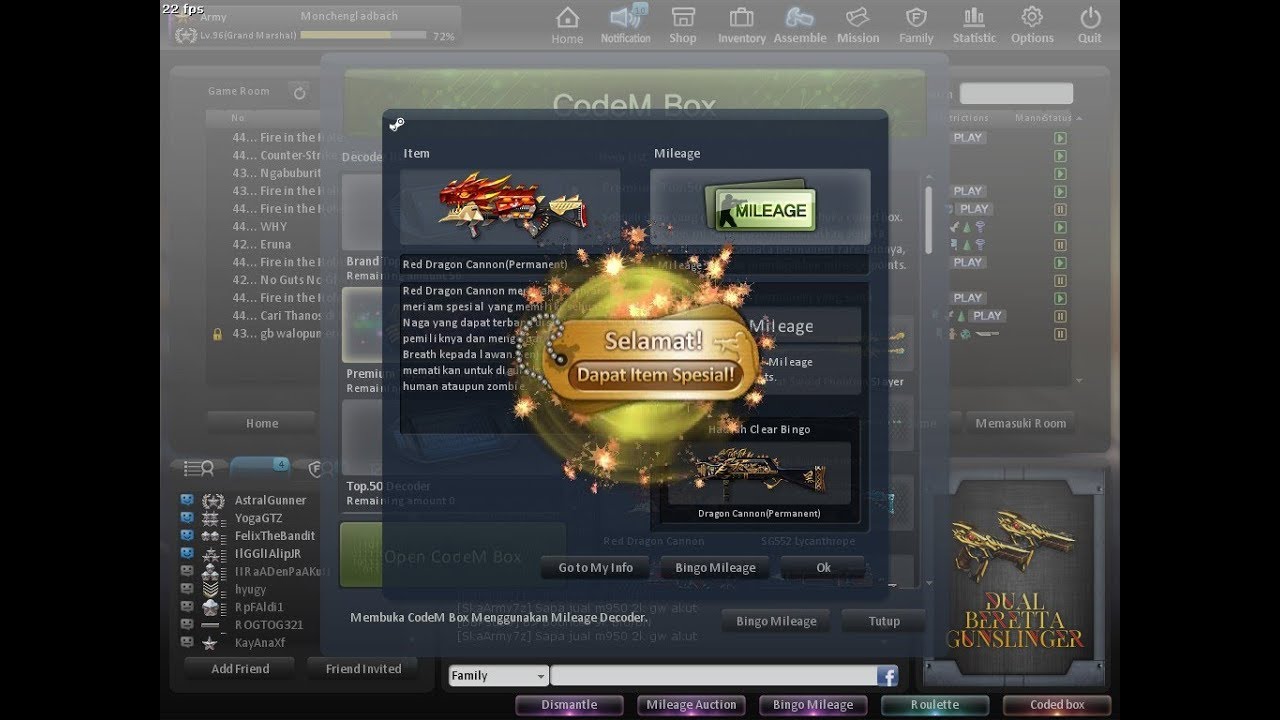Screen dimensions: 1280x720
Task: Click the Open CodeM Box button
Action: [x=453, y=556]
